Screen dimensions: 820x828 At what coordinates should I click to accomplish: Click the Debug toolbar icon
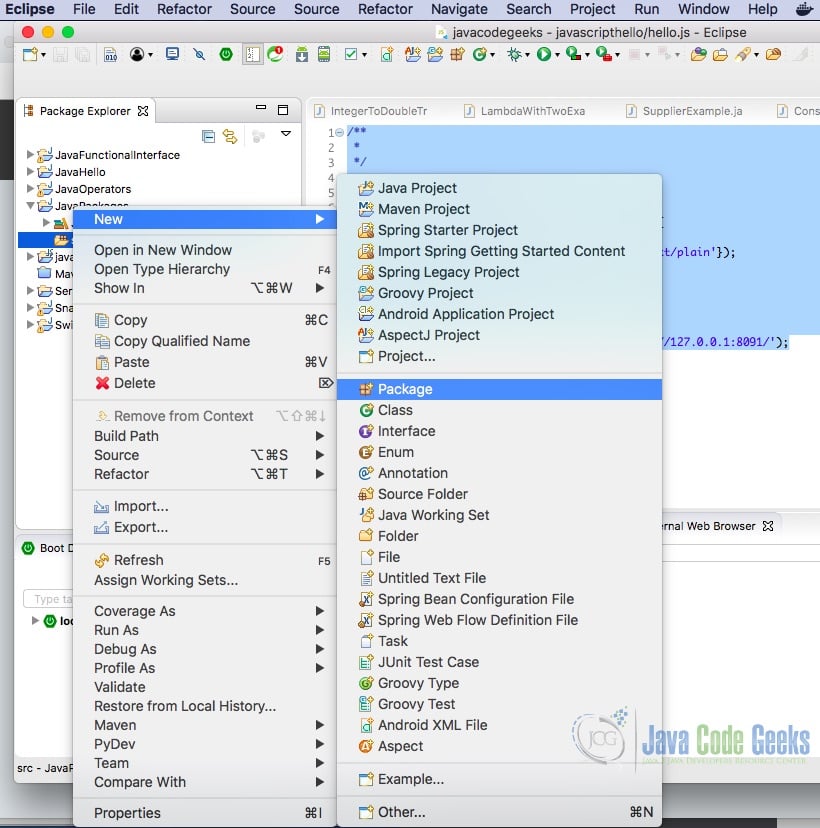click(516, 55)
